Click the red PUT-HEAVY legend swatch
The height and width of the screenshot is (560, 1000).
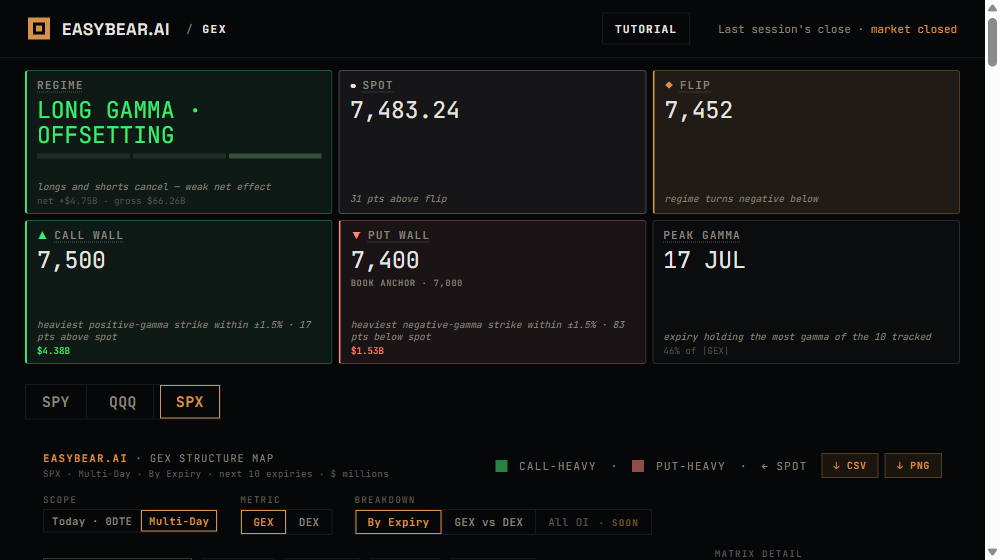tap(638, 466)
